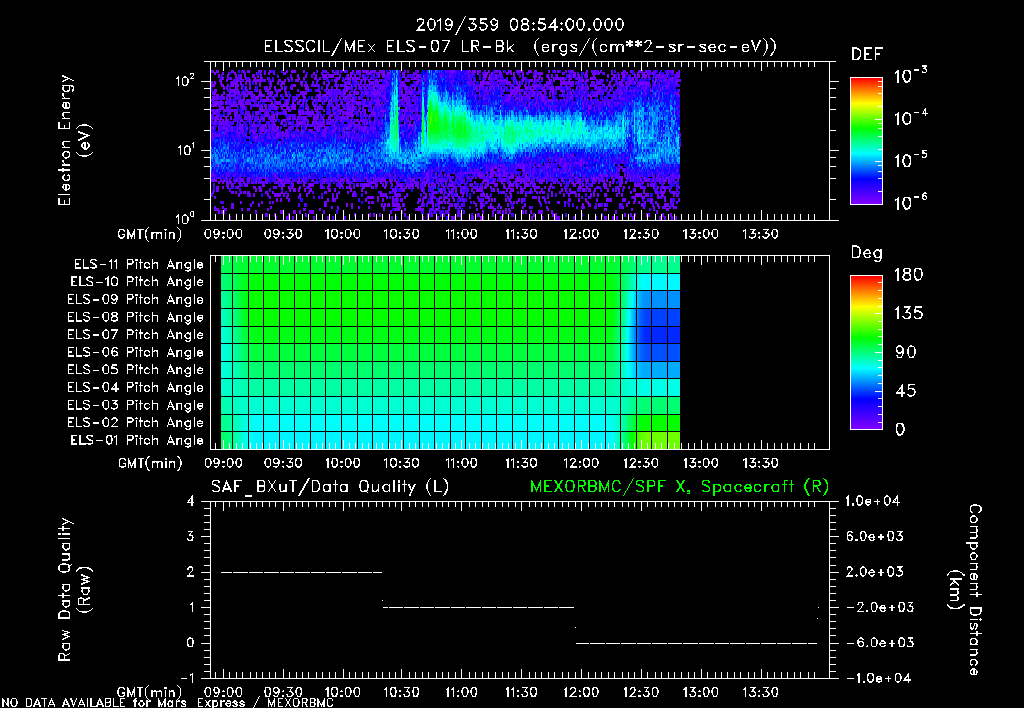Screen dimensions: 1024x708
Task: Click the data quality line at level 0
Action: pyautogui.click(x=696, y=643)
